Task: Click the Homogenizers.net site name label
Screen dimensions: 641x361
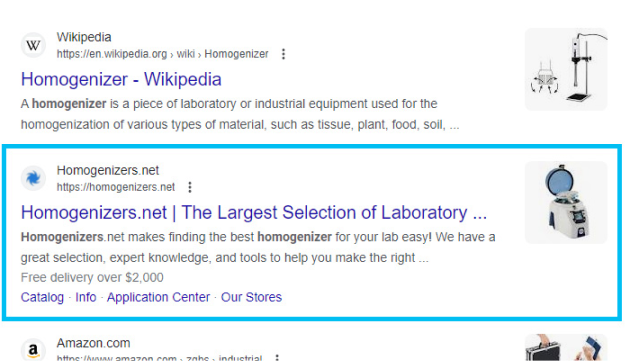Action: point(108,170)
